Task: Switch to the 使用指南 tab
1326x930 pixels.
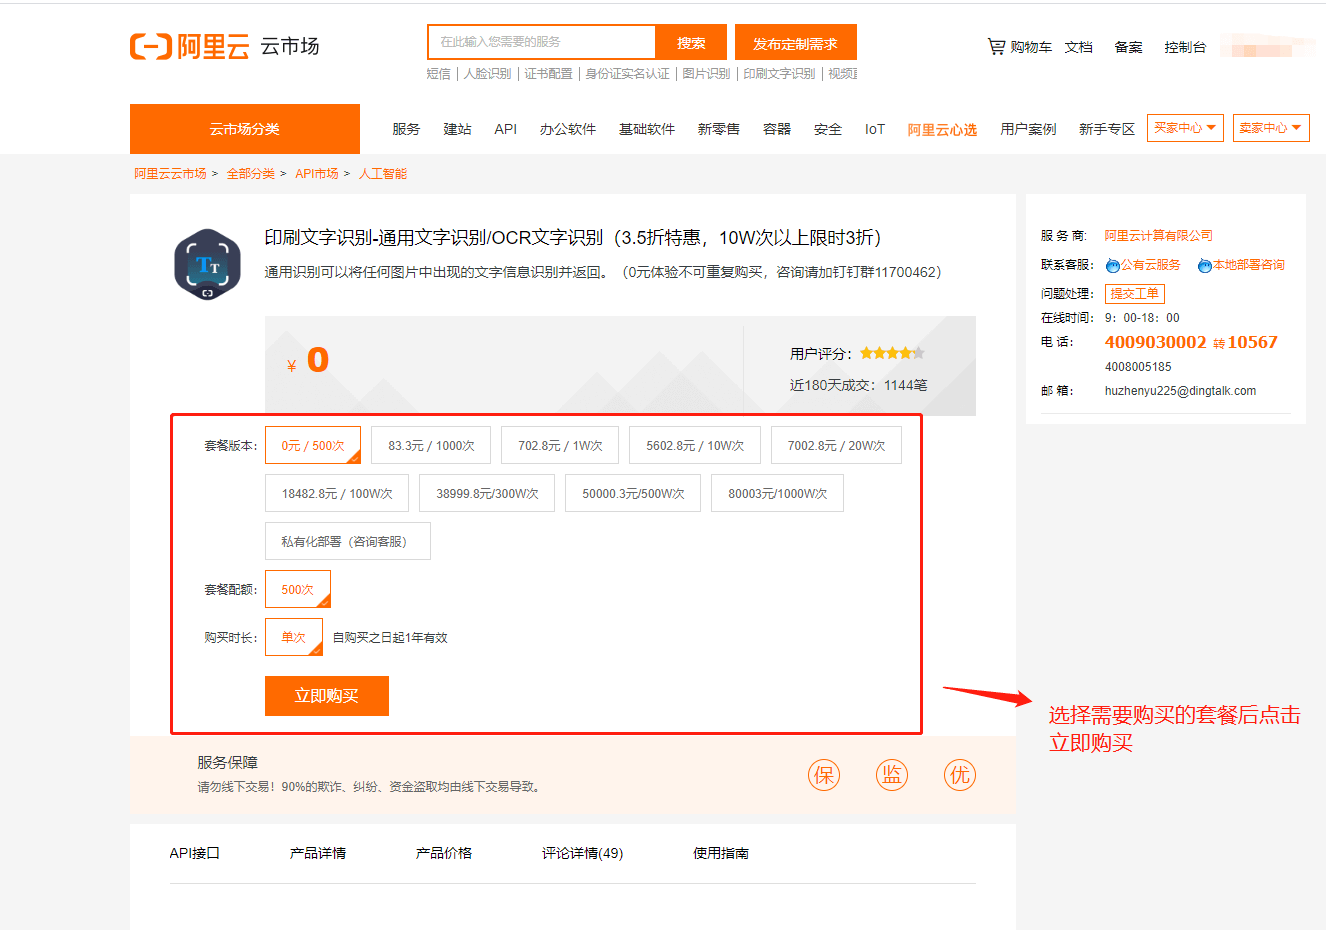Action: coord(721,853)
